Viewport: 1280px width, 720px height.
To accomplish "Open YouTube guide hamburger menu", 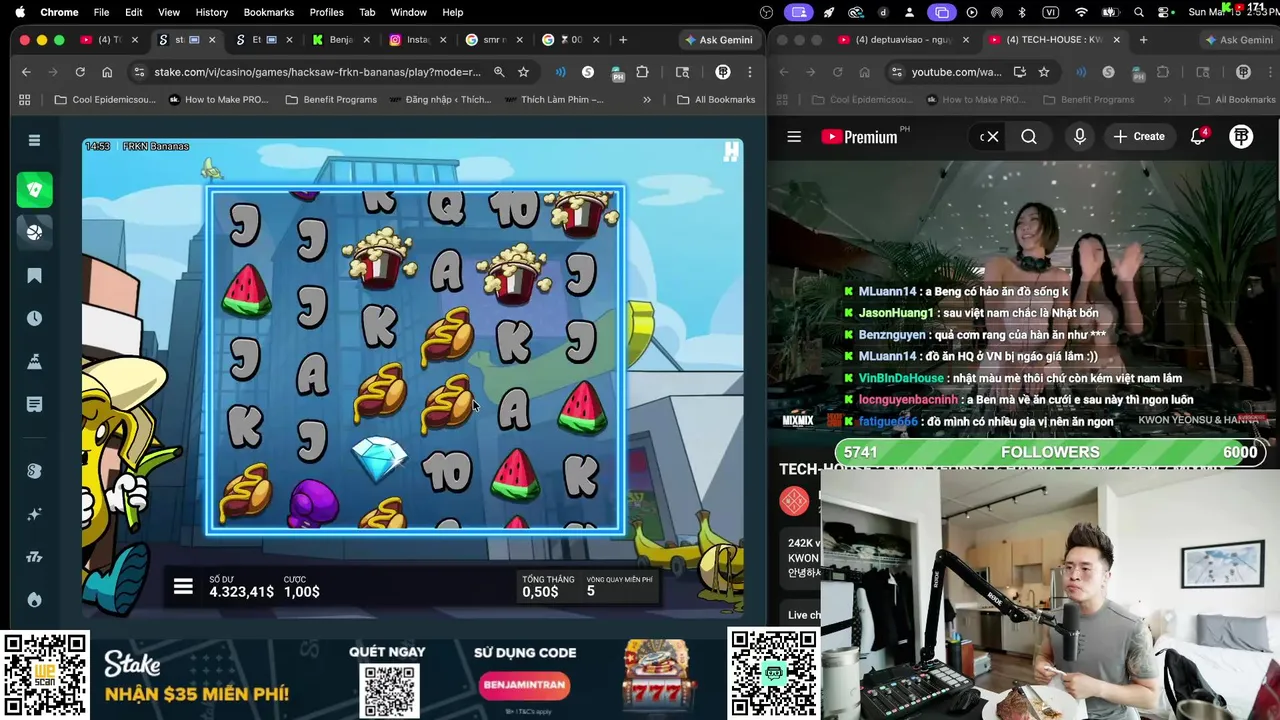I will (x=794, y=137).
